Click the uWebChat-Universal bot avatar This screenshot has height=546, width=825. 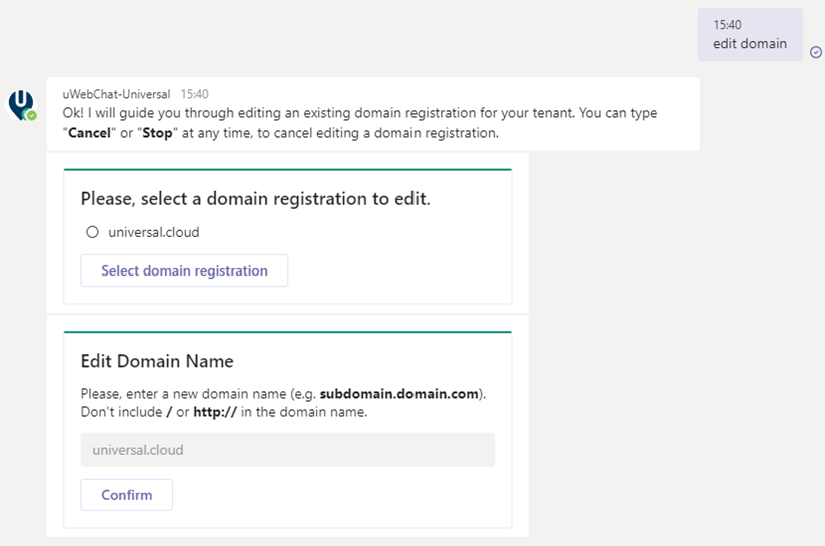tap(21, 104)
